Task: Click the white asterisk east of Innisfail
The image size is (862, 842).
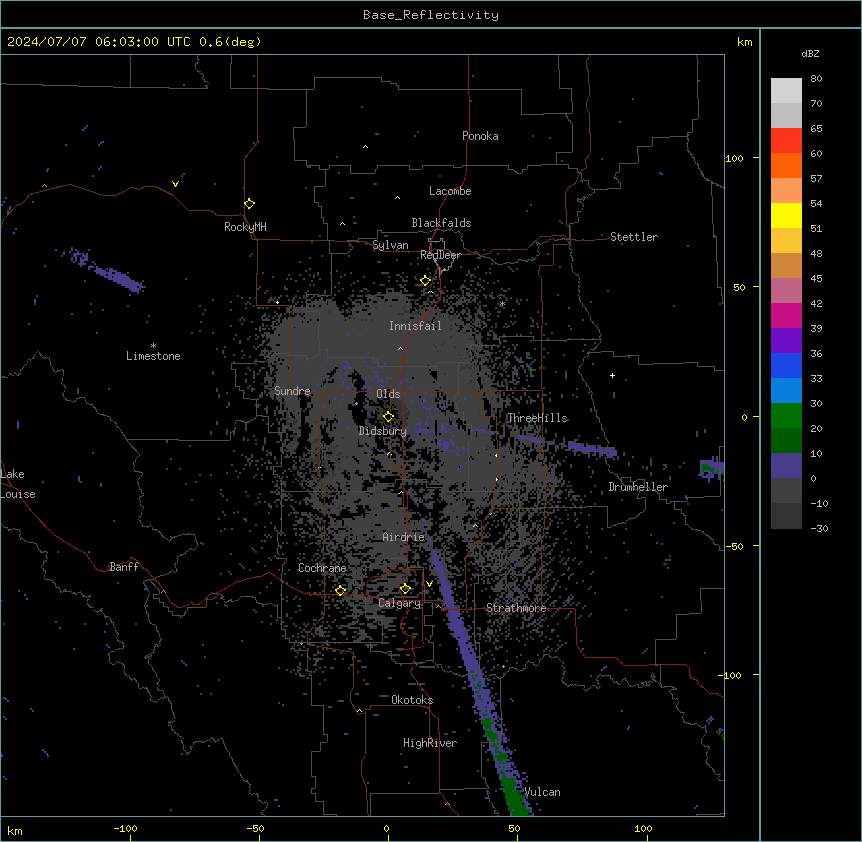Action: click(502, 304)
